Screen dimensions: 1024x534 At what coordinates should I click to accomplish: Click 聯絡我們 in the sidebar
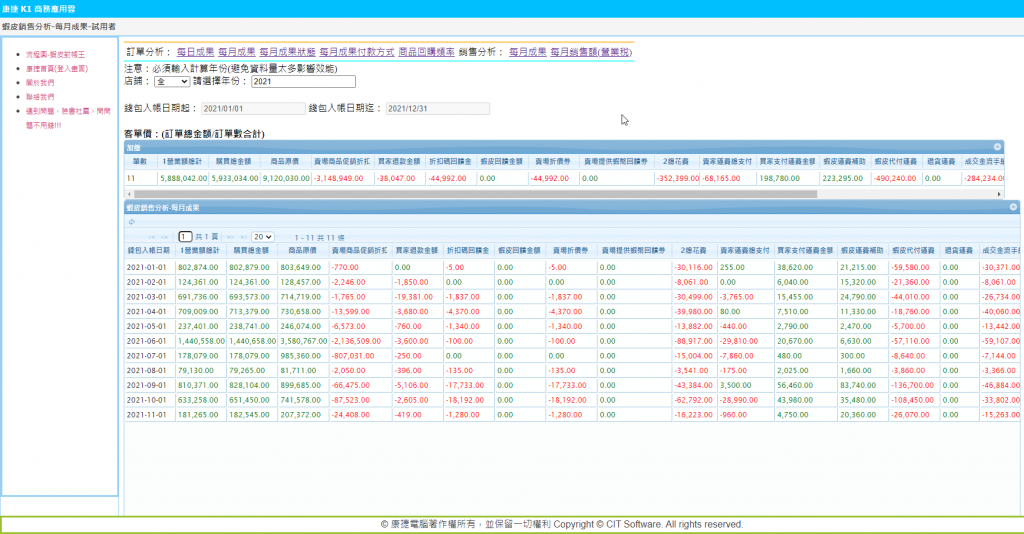tap(40, 97)
